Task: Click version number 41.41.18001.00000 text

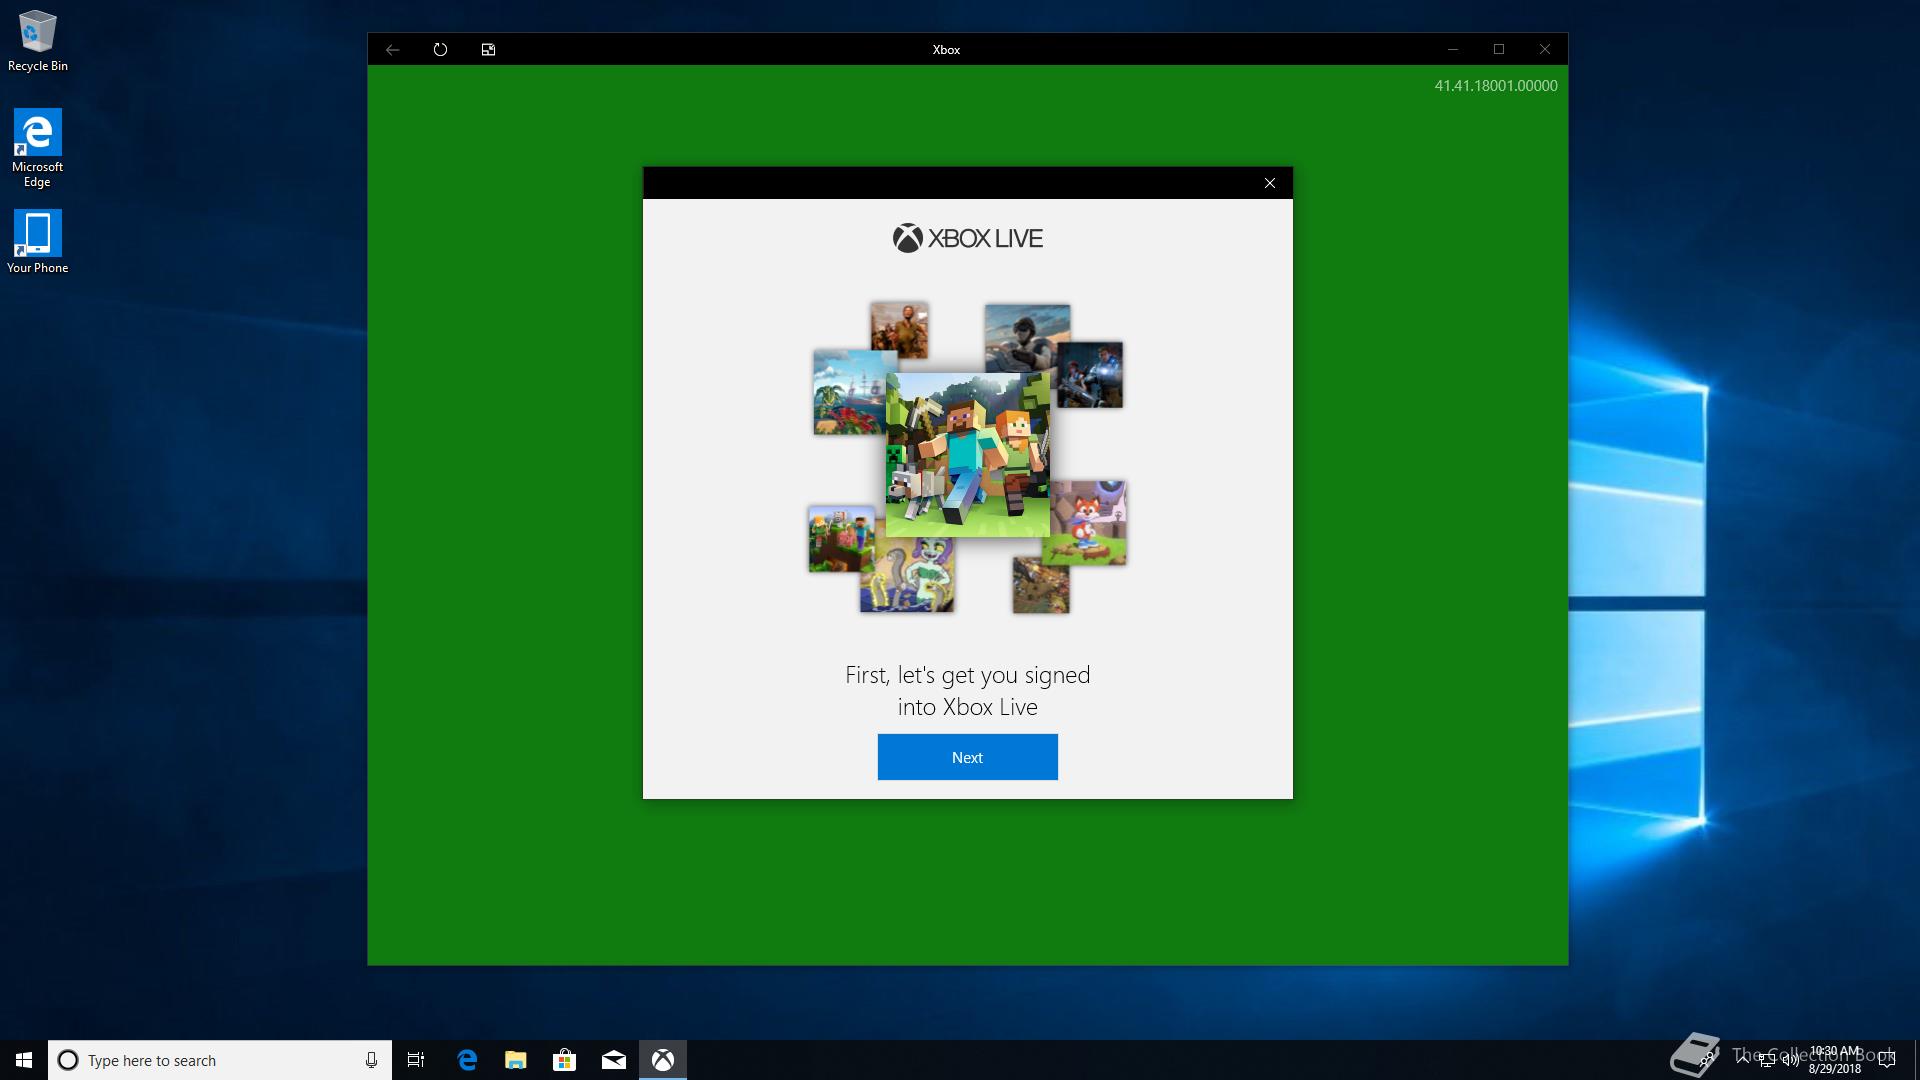Action: pos(1496,86)
